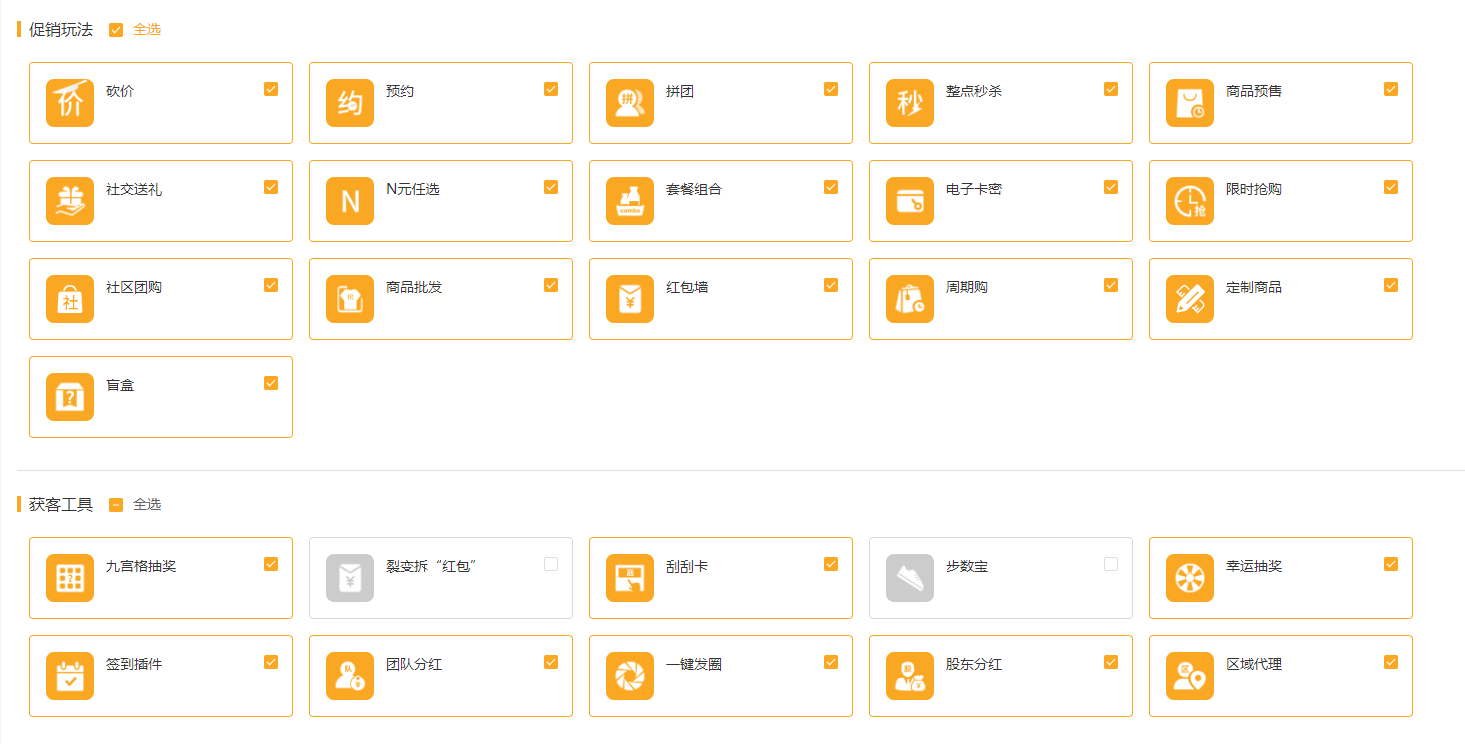This screenshot has height=744, width=1465.
Task: Click the 预约 reservation icon
Action: pyautogui.click(x=350, y=103)
